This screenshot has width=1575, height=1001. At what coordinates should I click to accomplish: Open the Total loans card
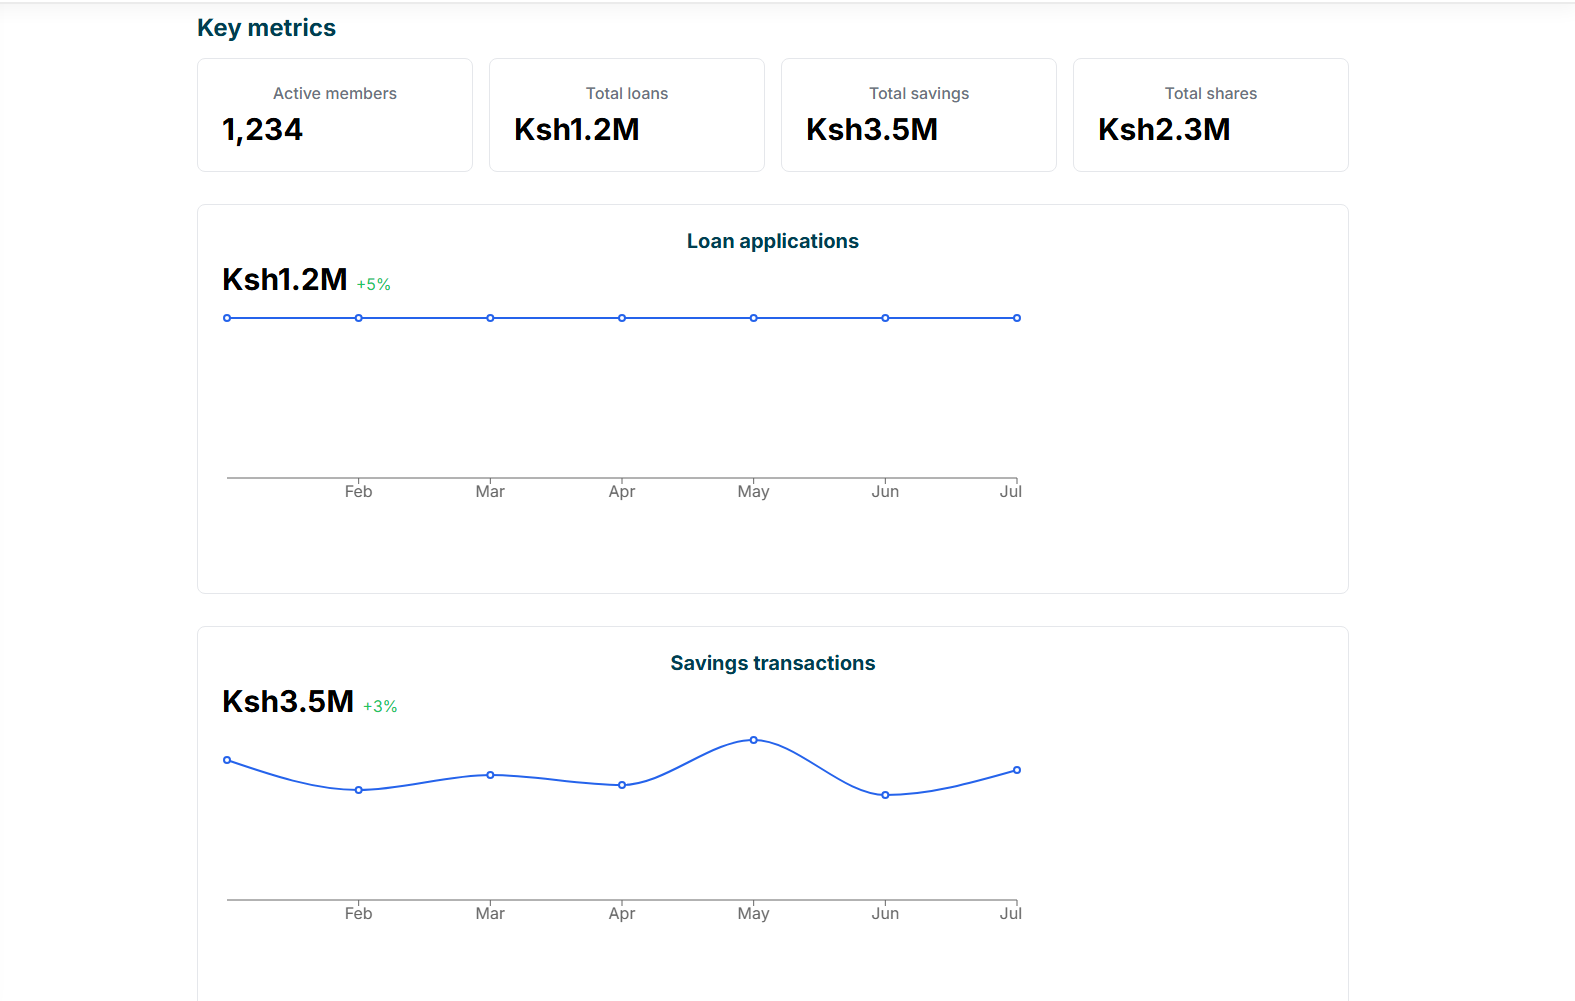tap(627, 115)
